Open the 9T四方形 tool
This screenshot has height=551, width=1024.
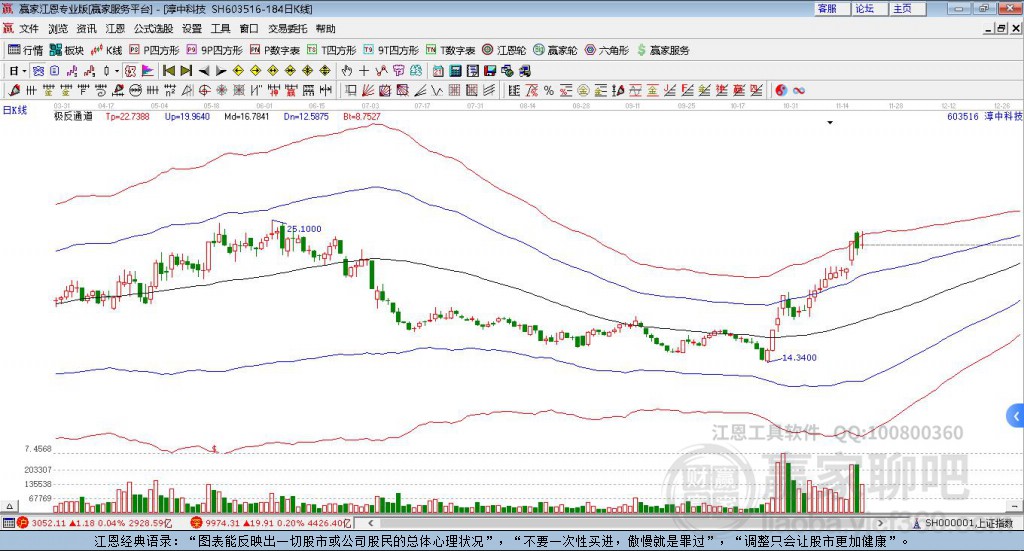pos(391,50)
